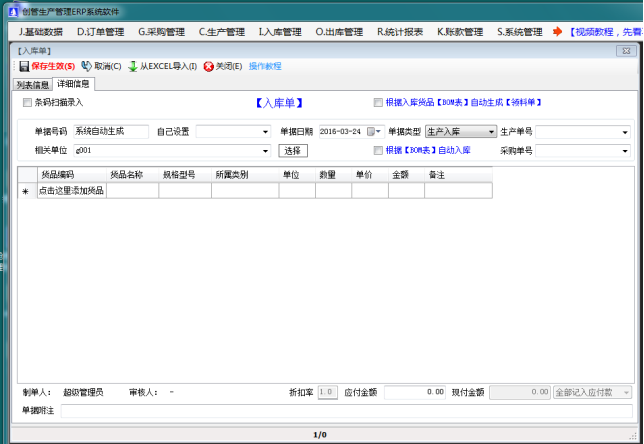
Task: Open the 操作教程 tutorial link
Action: (265, 66)
